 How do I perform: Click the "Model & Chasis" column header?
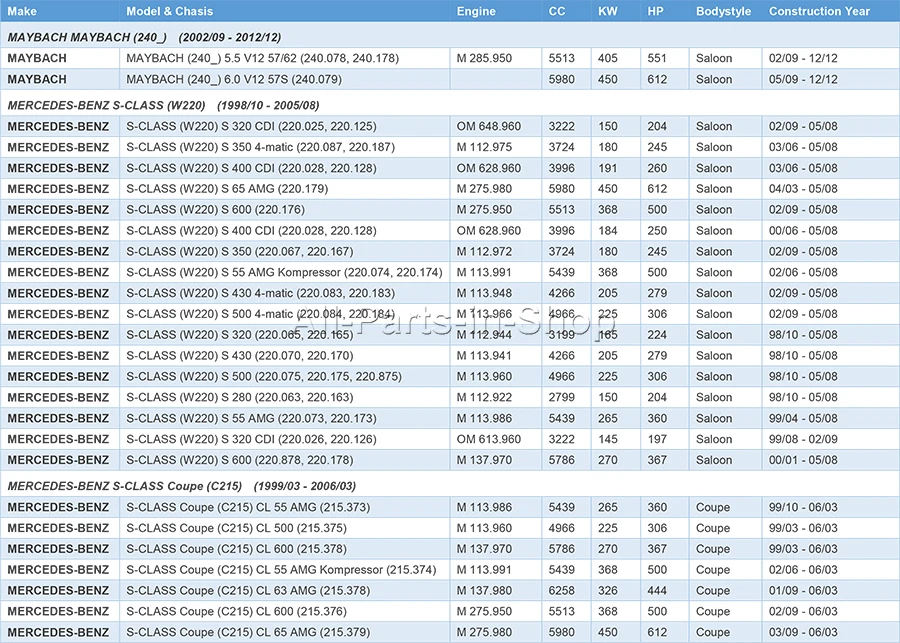tap(169, 11)
